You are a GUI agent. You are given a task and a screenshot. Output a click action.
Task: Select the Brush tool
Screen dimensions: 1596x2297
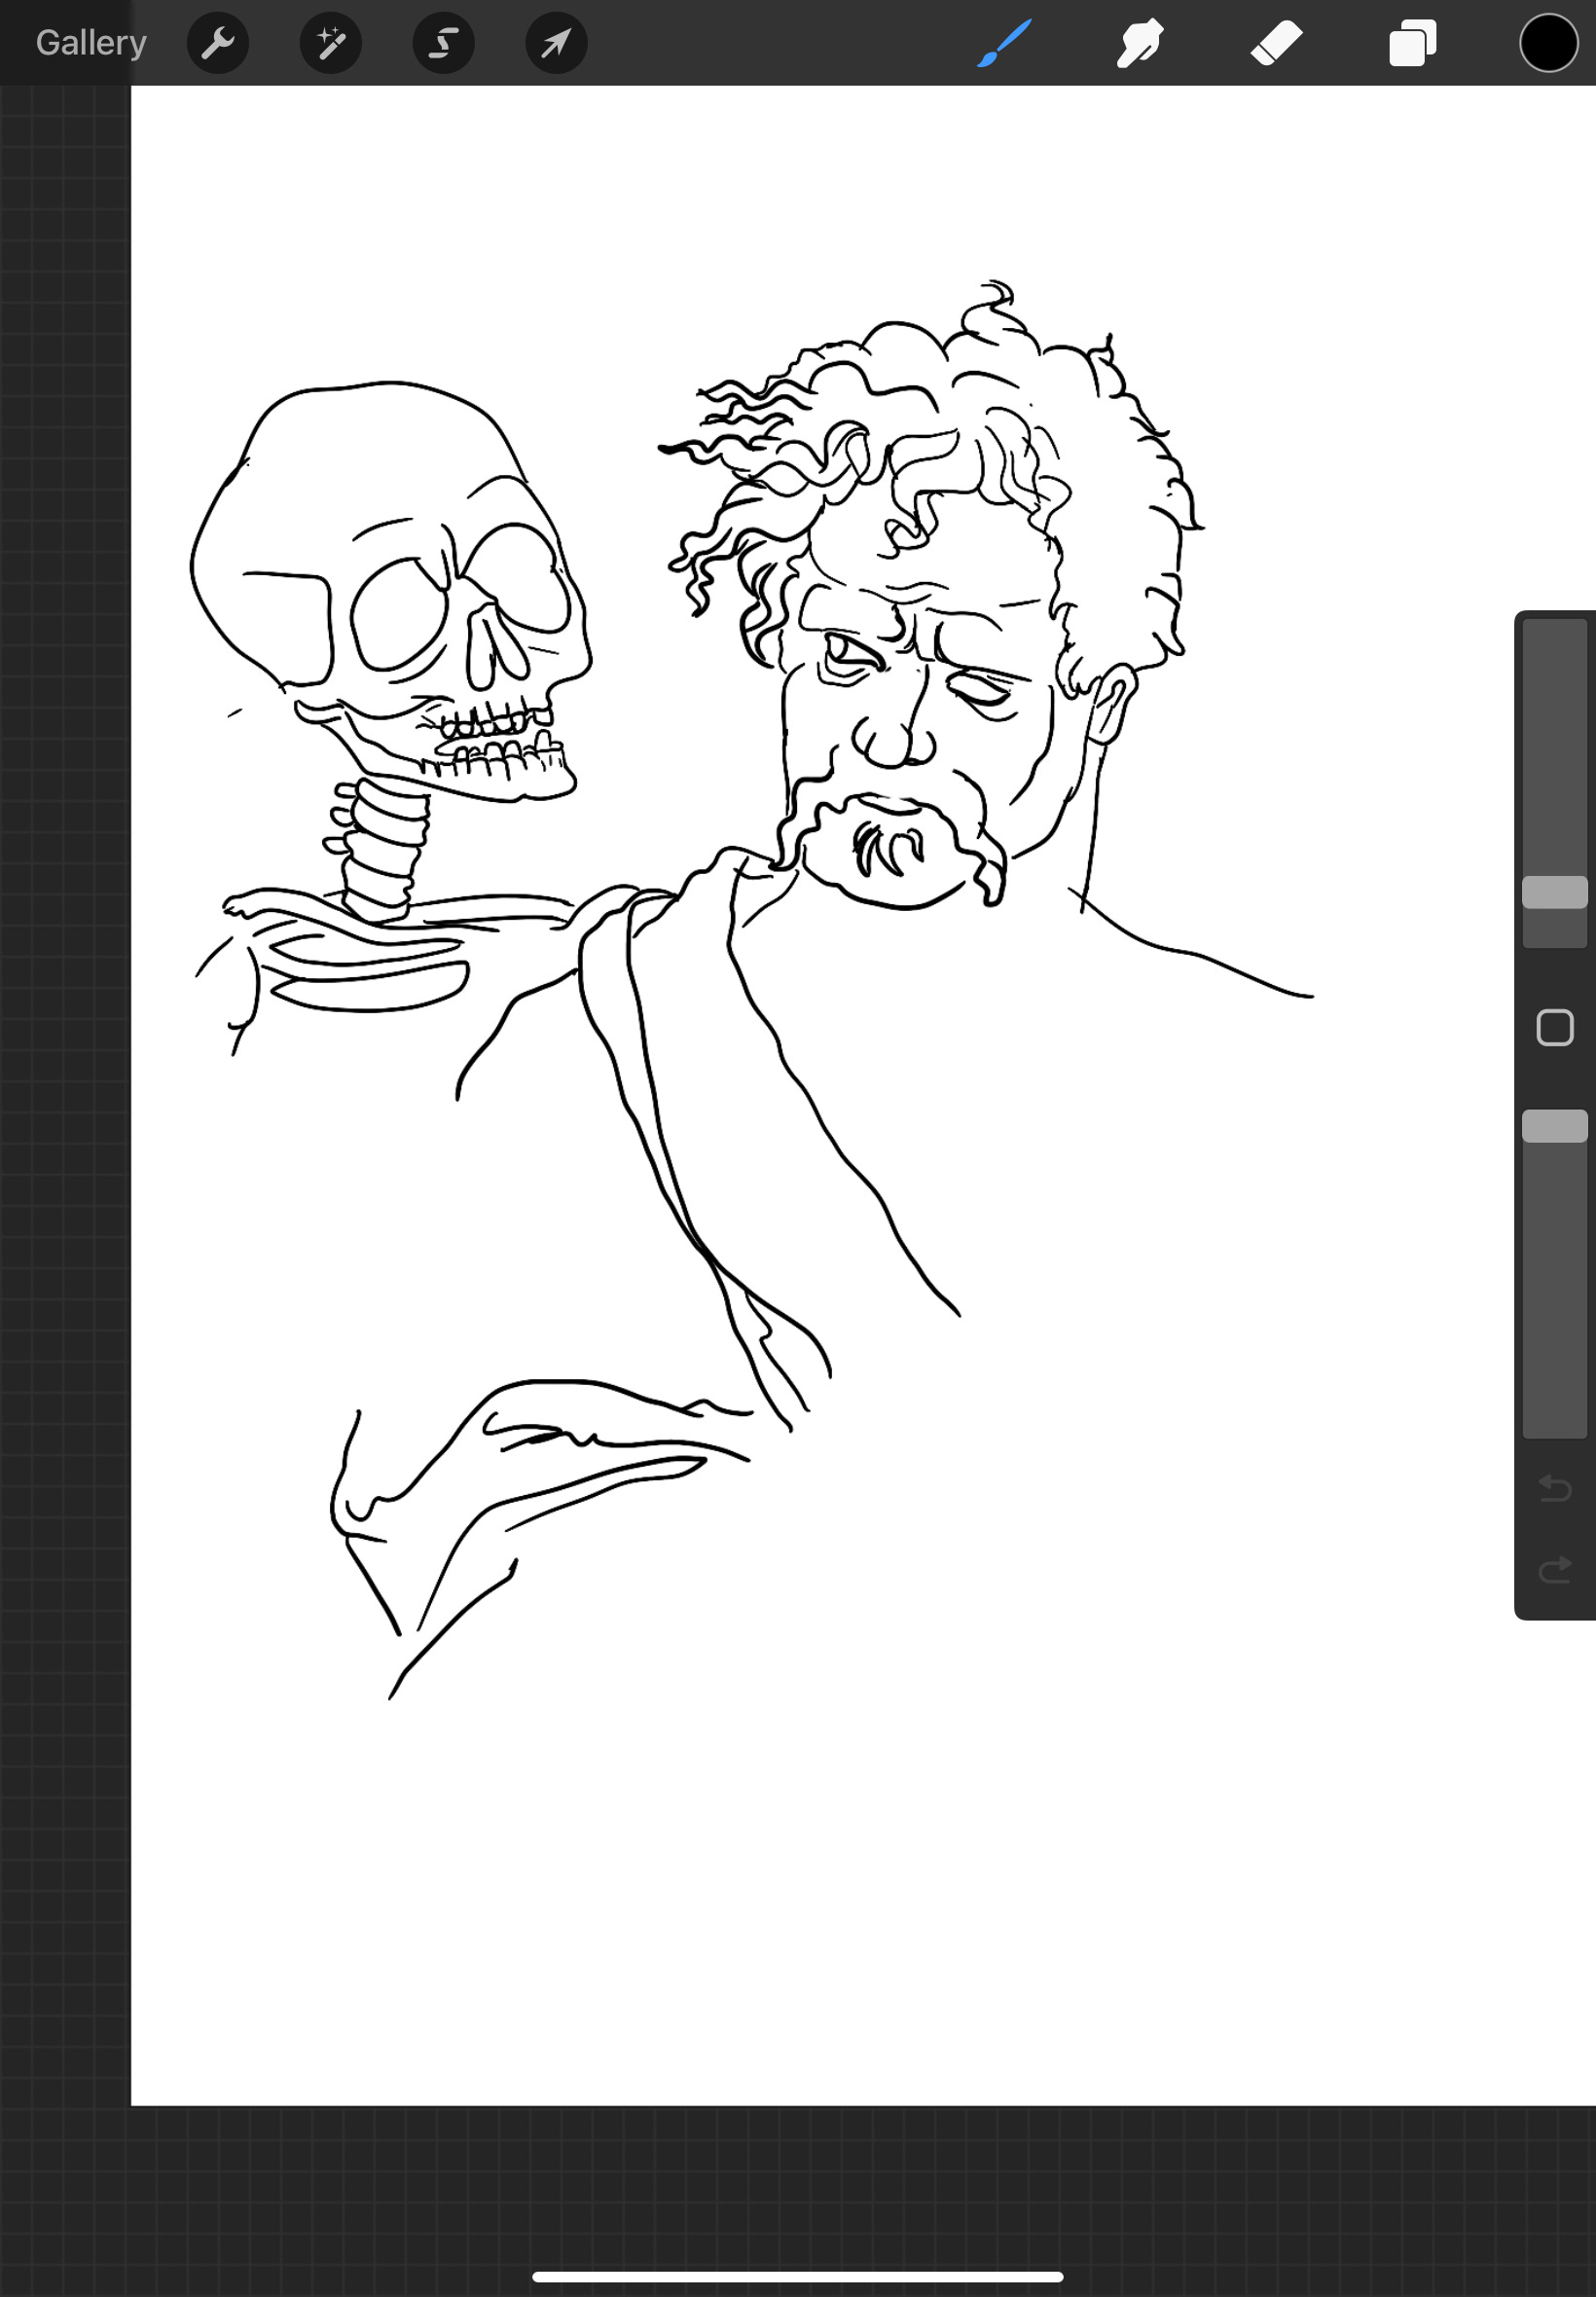point(1004,43)
